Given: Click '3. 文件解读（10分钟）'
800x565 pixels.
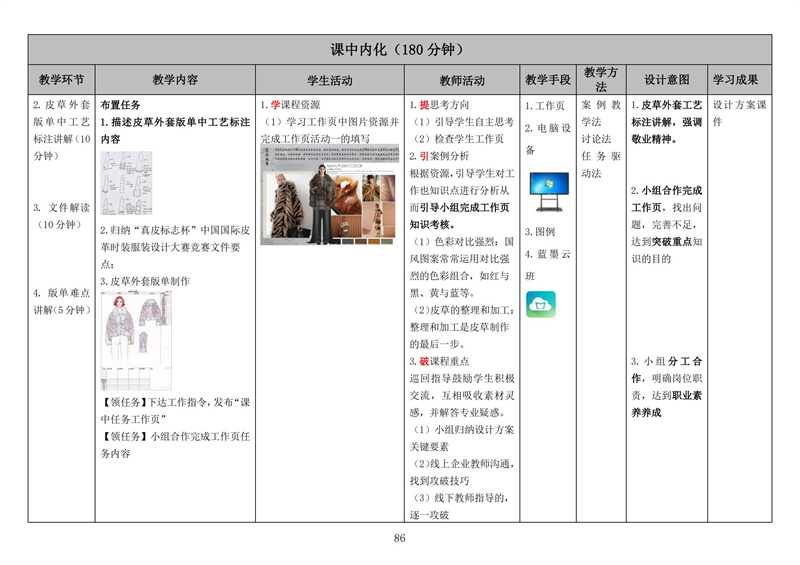Looking at the screenshot, I should point(61,216).
